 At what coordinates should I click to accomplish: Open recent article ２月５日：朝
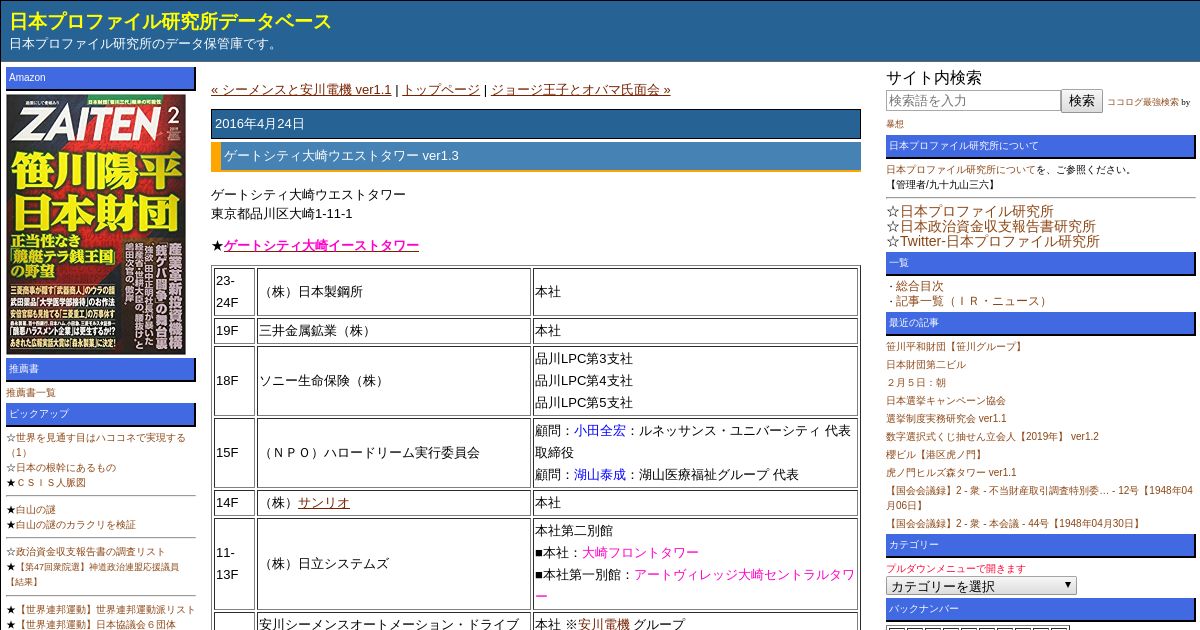(916, 383)
